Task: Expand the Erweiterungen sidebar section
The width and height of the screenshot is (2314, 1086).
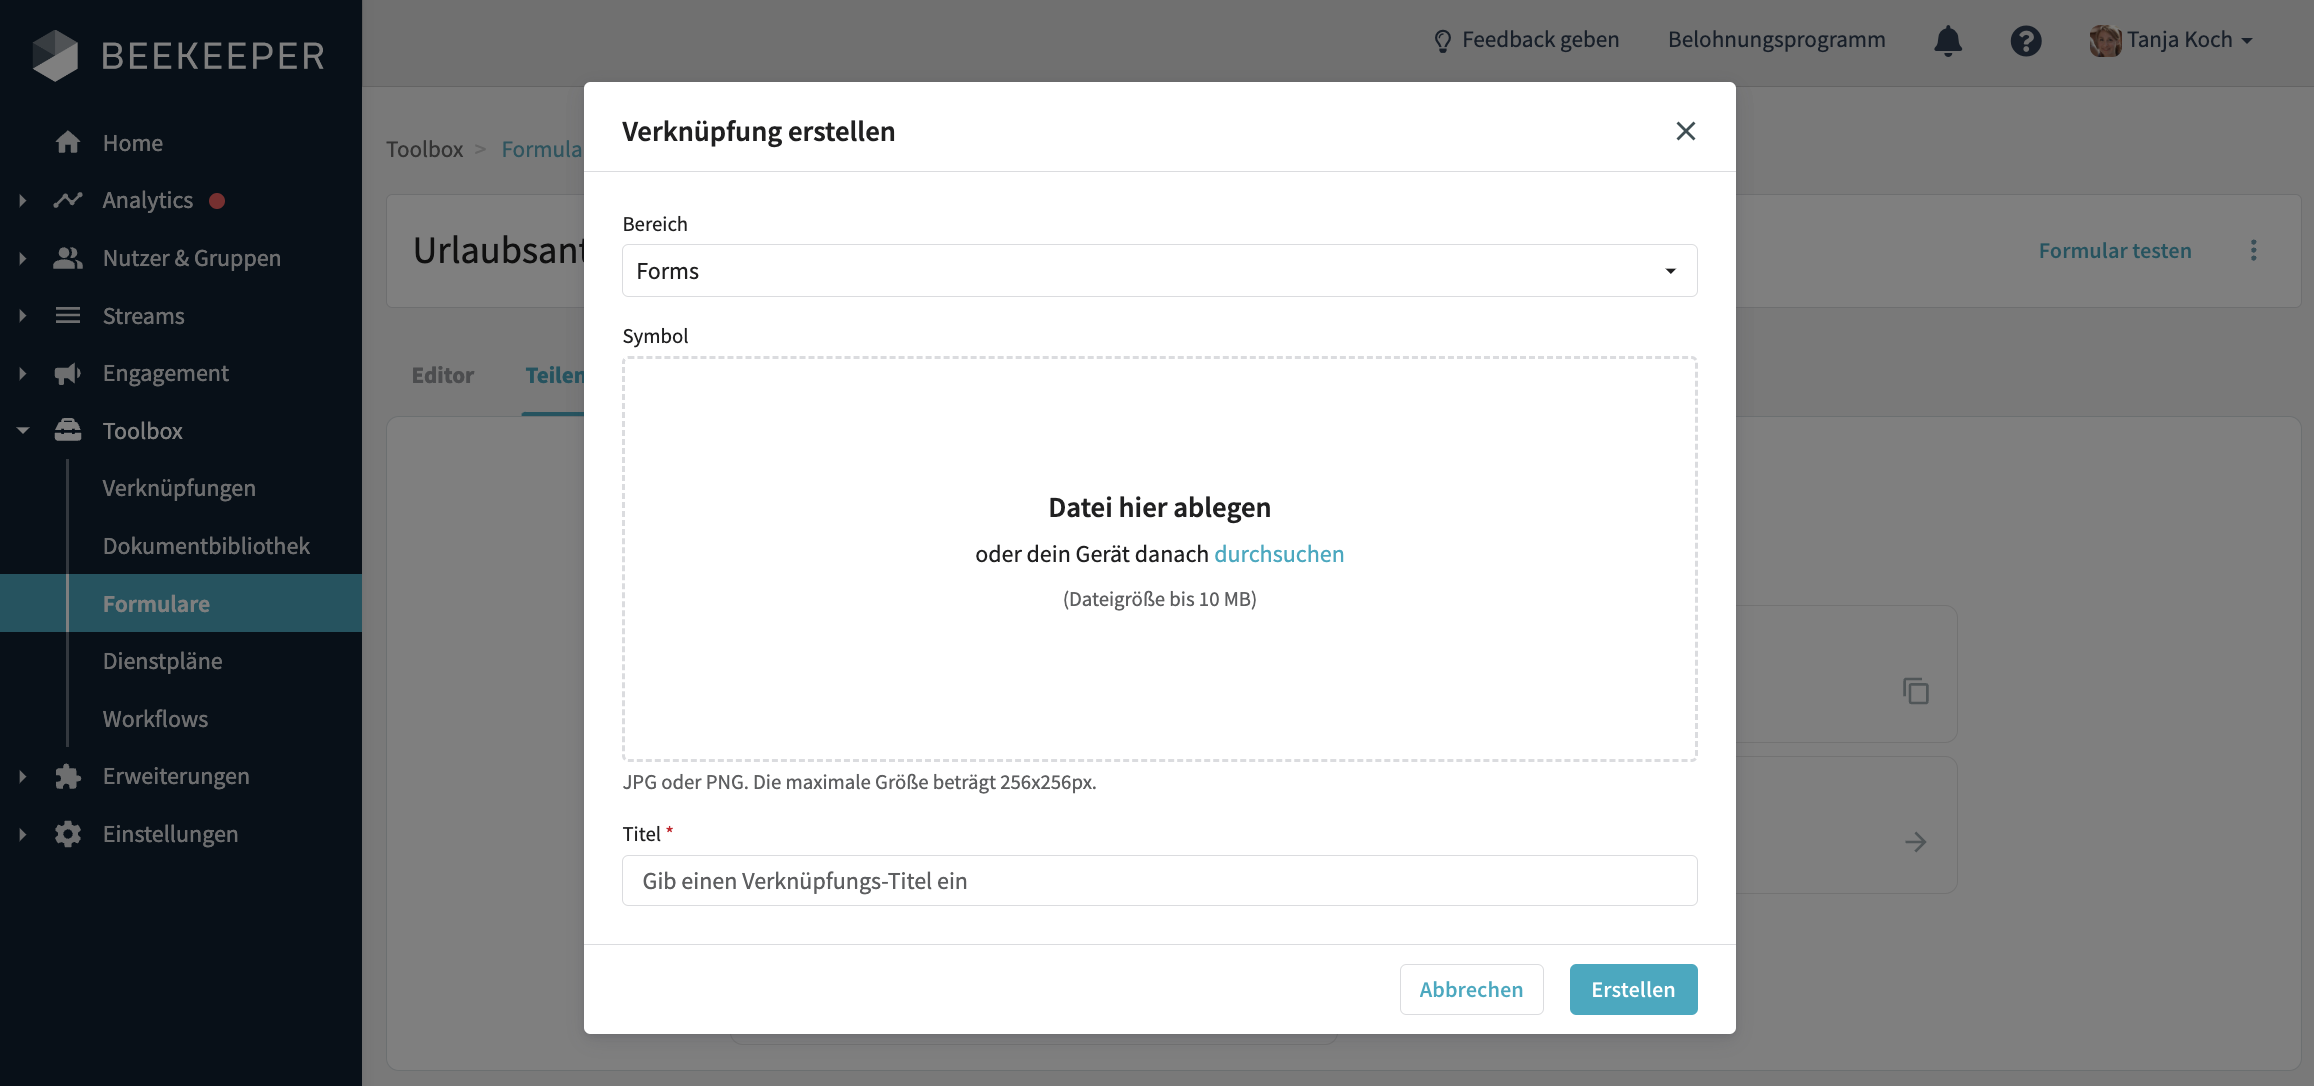Action: [x=22, y=775]
